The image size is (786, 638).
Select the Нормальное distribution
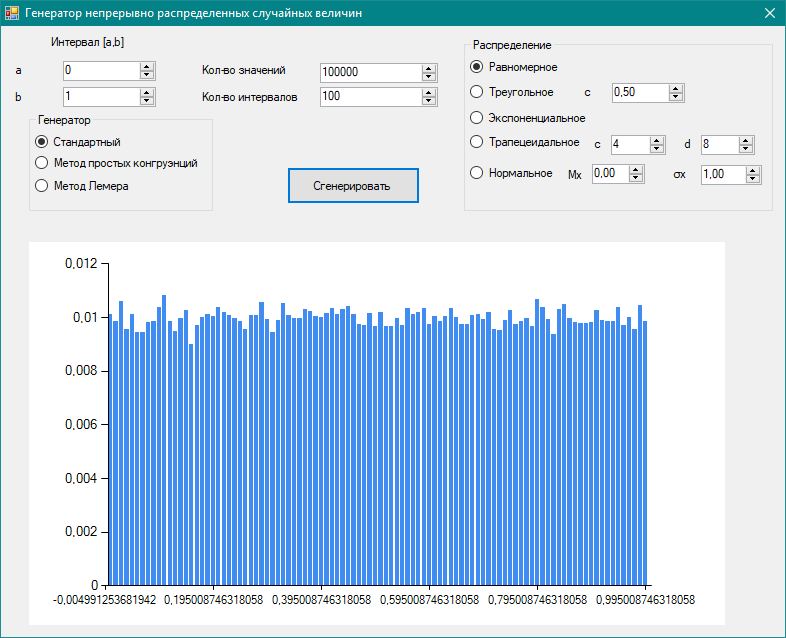[511, 173]
